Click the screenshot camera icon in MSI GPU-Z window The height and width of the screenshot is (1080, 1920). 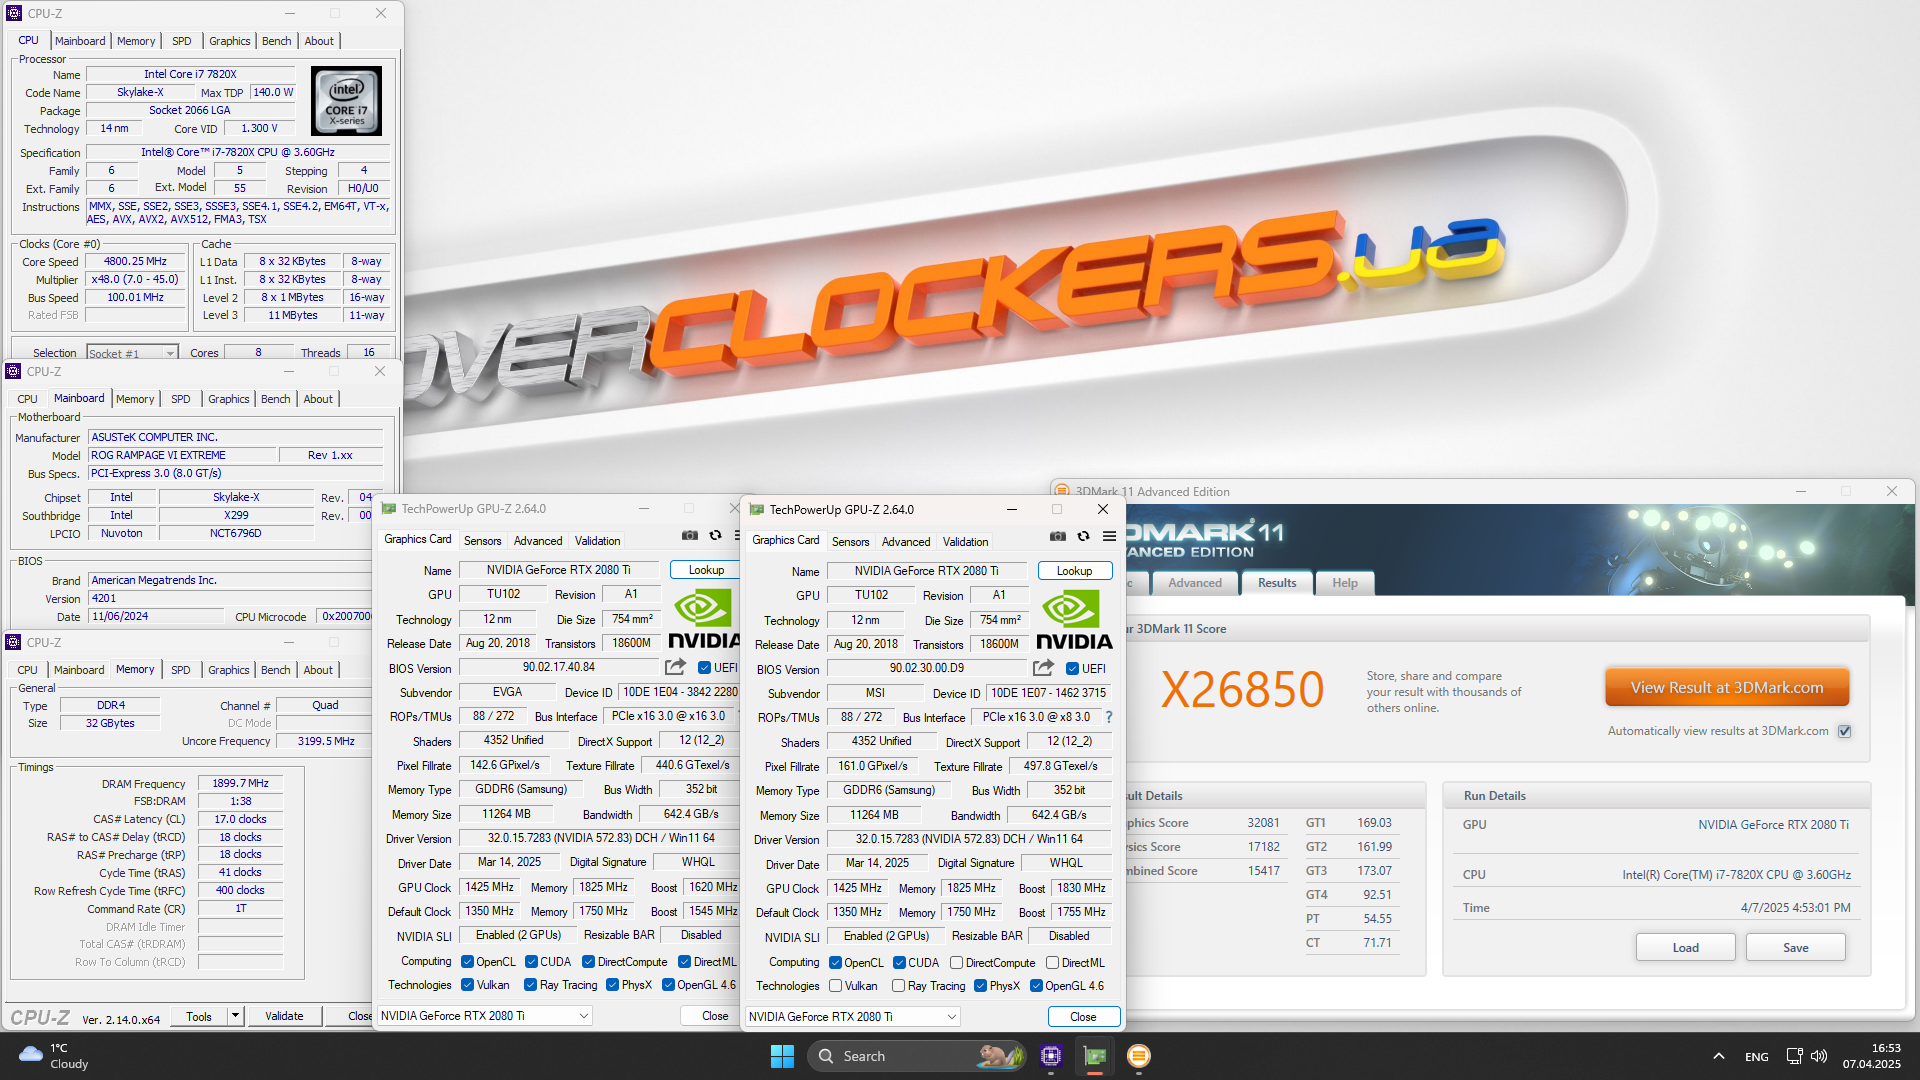(x=1058, y=537)
